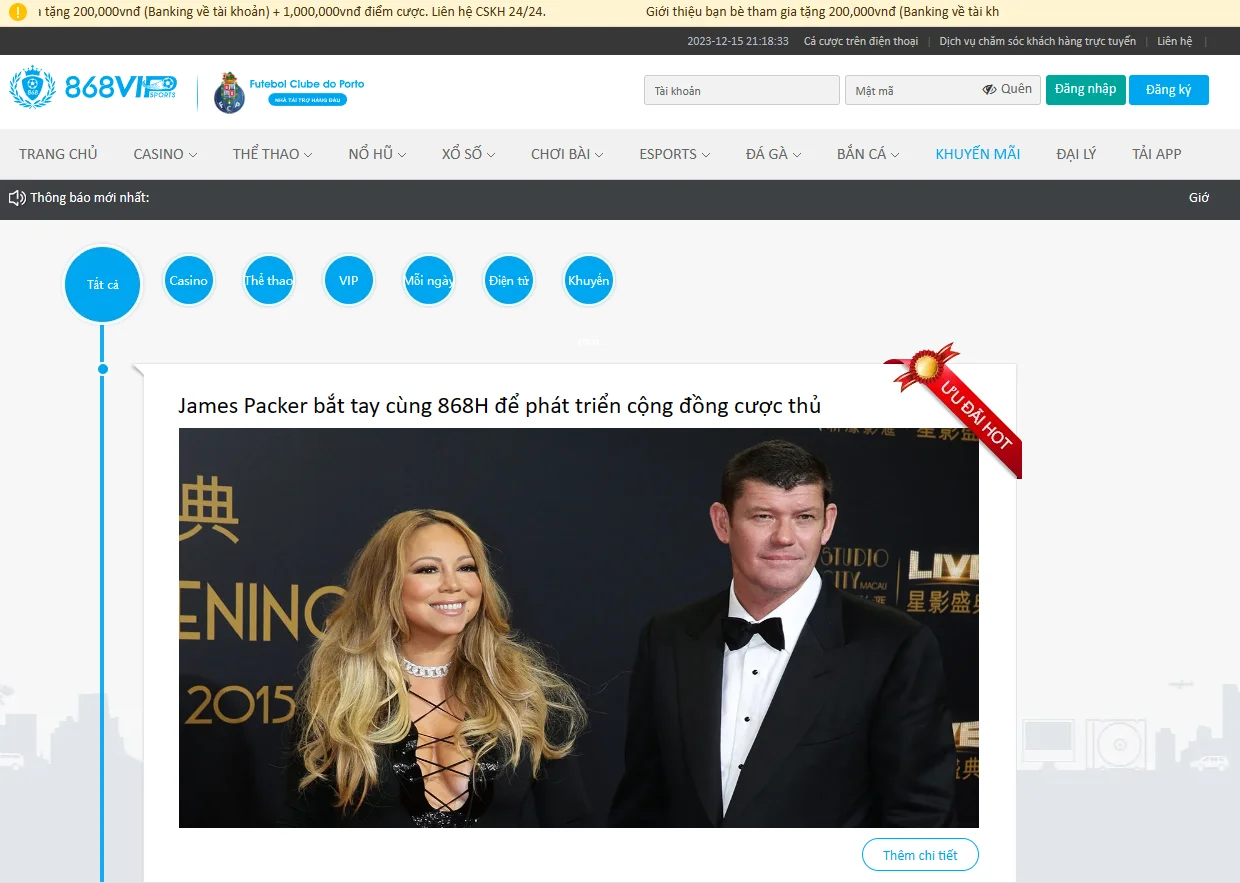
Task: Click the Tài khoản username field
Action: [741, 90]
